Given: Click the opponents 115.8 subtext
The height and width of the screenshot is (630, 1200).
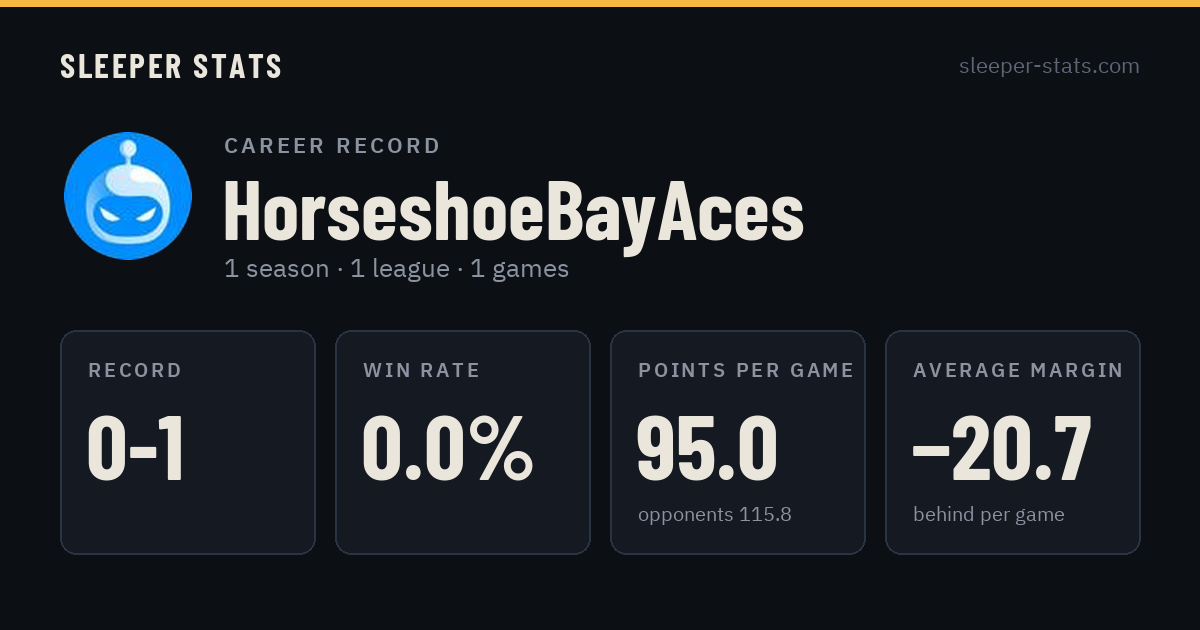Looking at the screenshot, I should click(x=715, y=515).
